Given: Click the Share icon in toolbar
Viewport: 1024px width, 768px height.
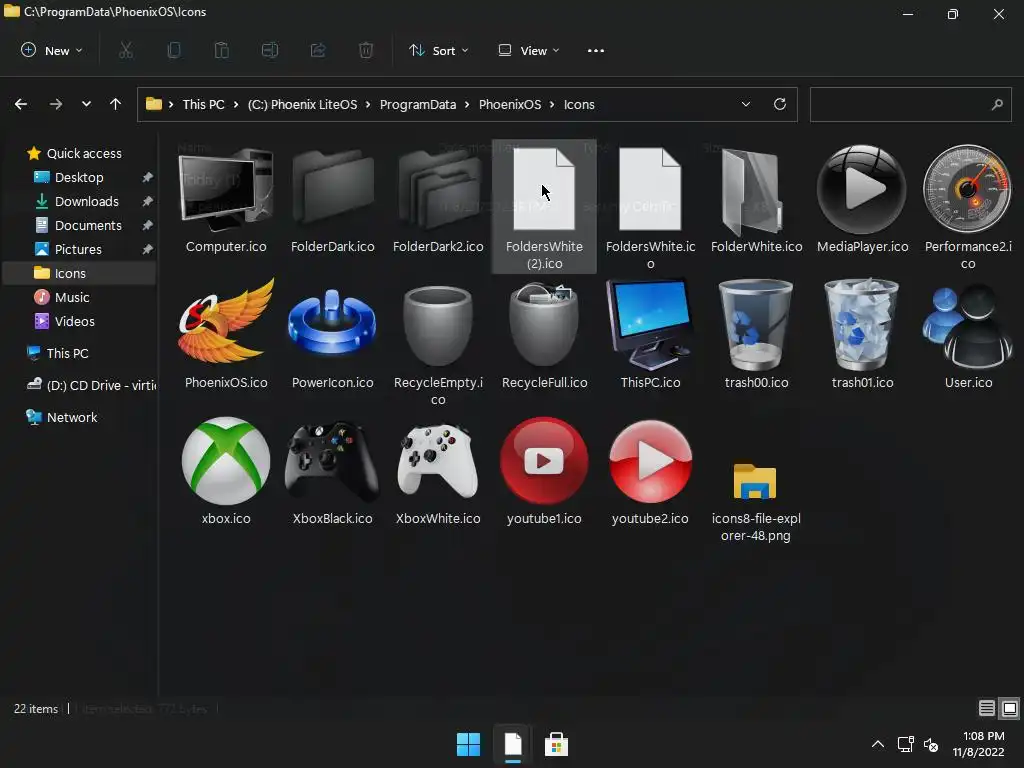Looking at the screenshot, I should point(318,50).
